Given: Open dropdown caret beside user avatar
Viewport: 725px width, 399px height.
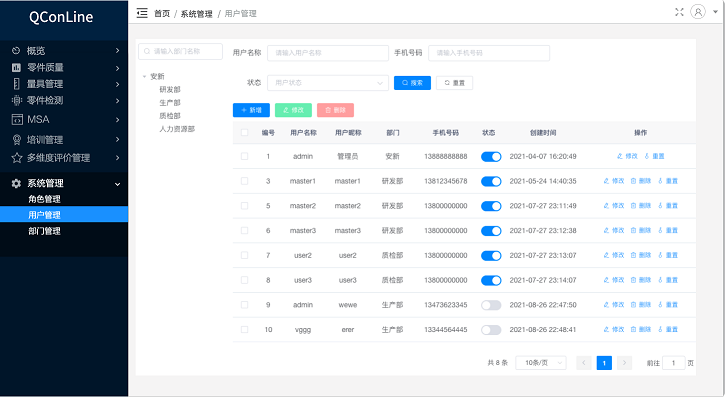Looking at the screenshot, I should [715, 12].
